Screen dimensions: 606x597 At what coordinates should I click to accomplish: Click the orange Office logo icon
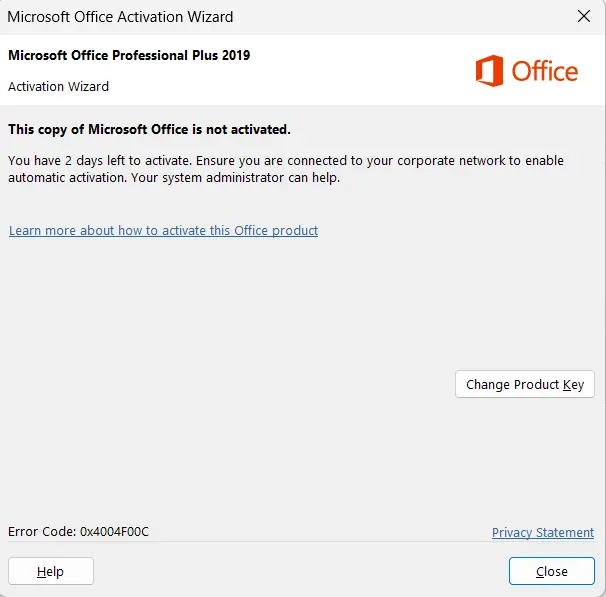(489, 71)
